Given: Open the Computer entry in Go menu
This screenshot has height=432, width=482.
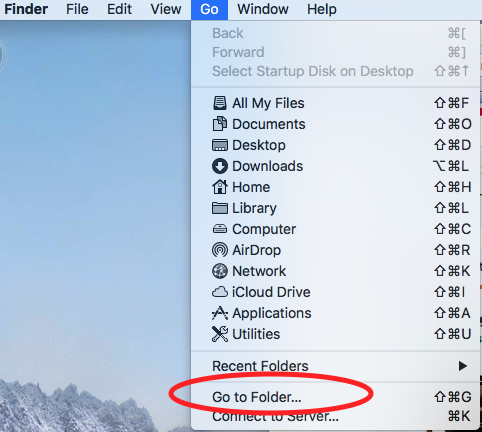Looking at the screenshot, I should coord(336,229).
